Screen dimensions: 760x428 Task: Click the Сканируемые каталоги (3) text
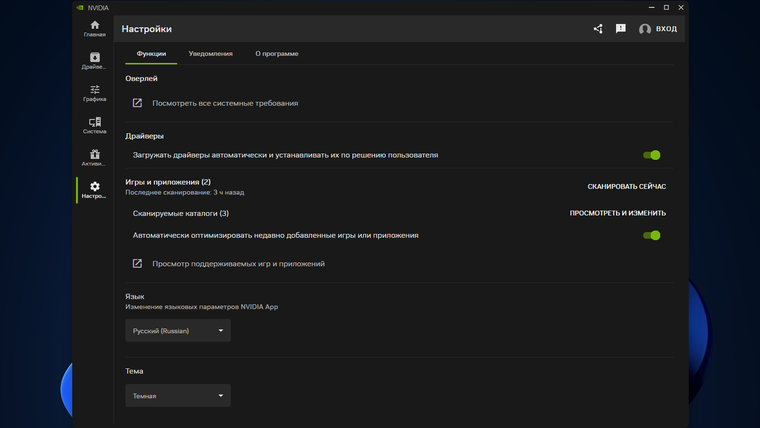[x=181, y=213]
